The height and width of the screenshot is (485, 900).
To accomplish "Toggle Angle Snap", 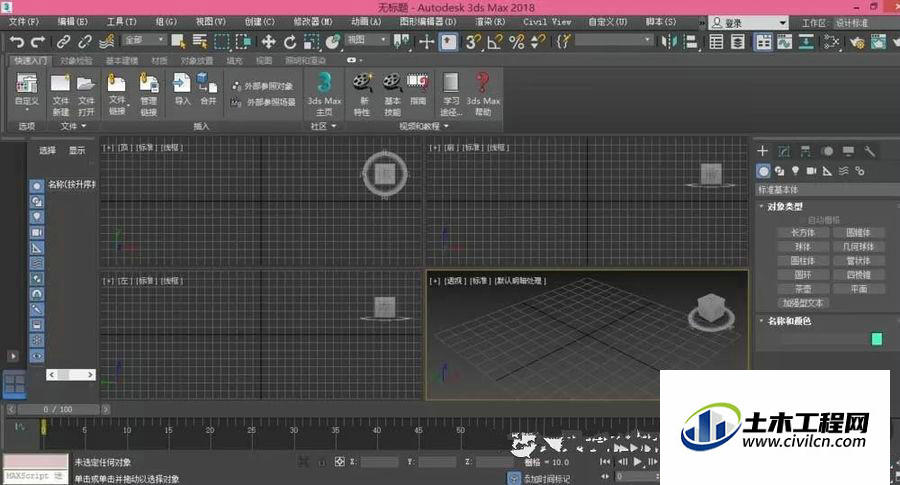I will 495,42.
